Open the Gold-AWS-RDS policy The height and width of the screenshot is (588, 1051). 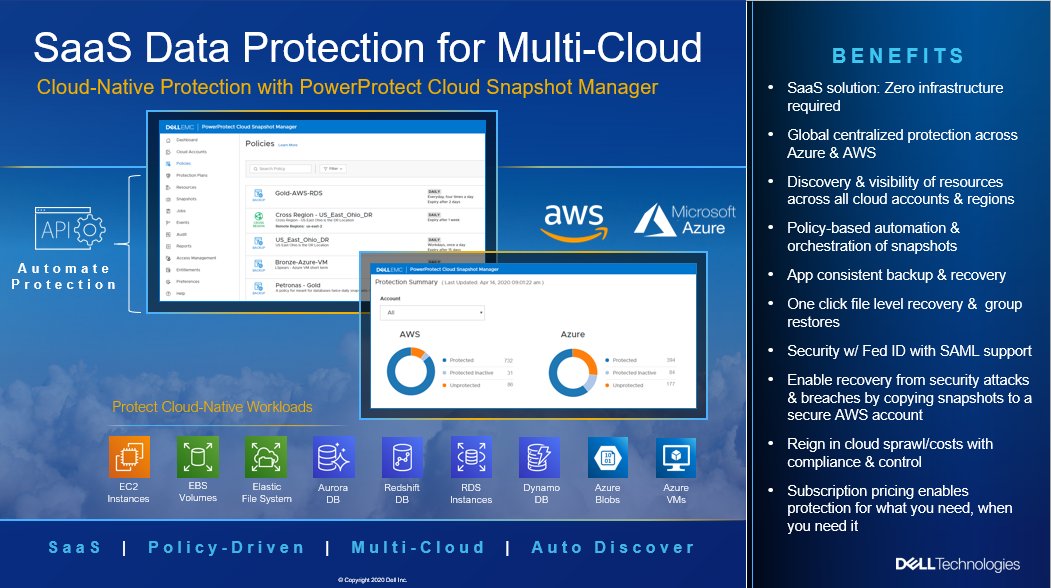[299, 193]
